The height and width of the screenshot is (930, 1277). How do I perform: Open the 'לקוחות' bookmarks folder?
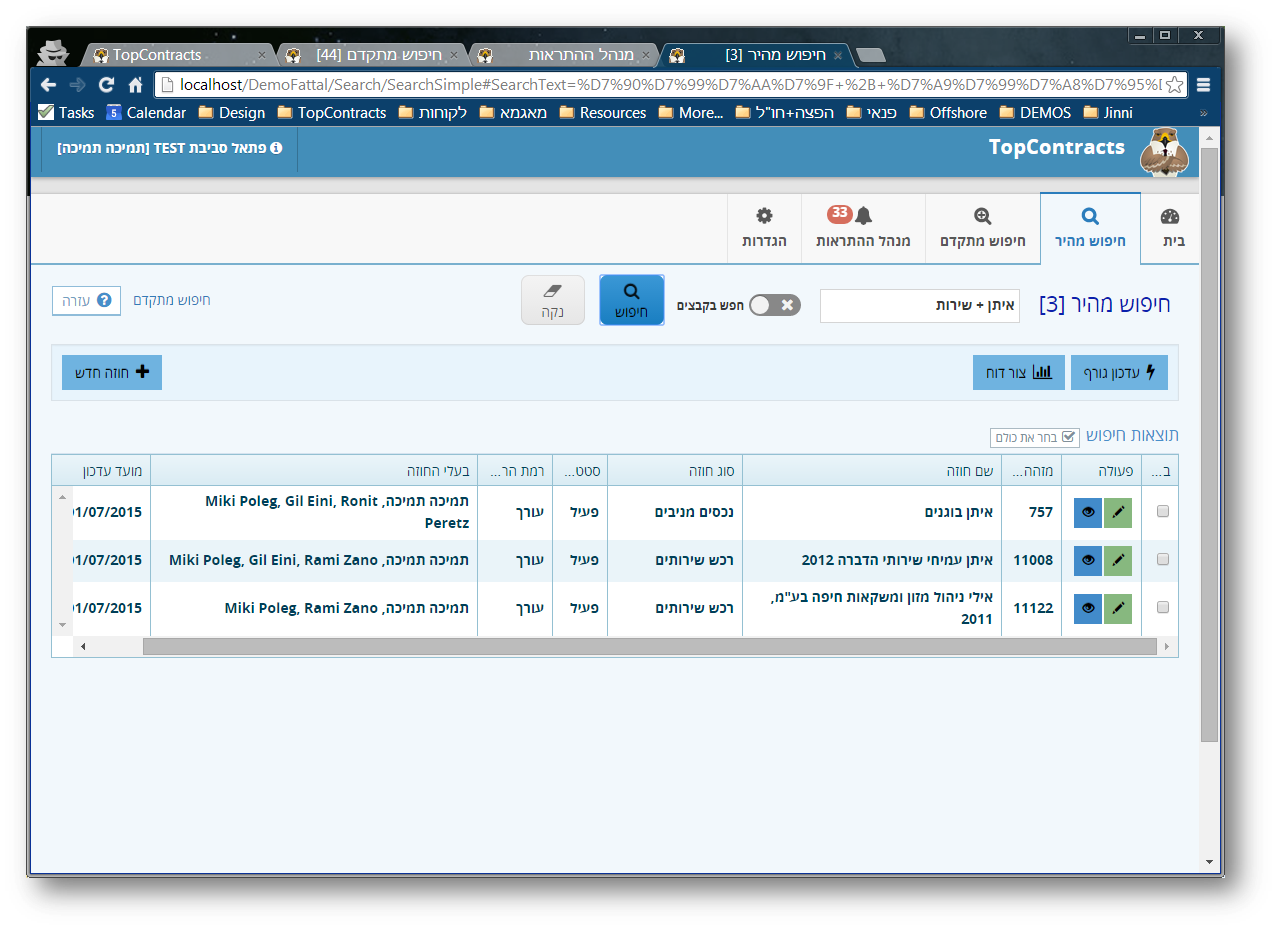pyautogui.click(x=432, y=113)
